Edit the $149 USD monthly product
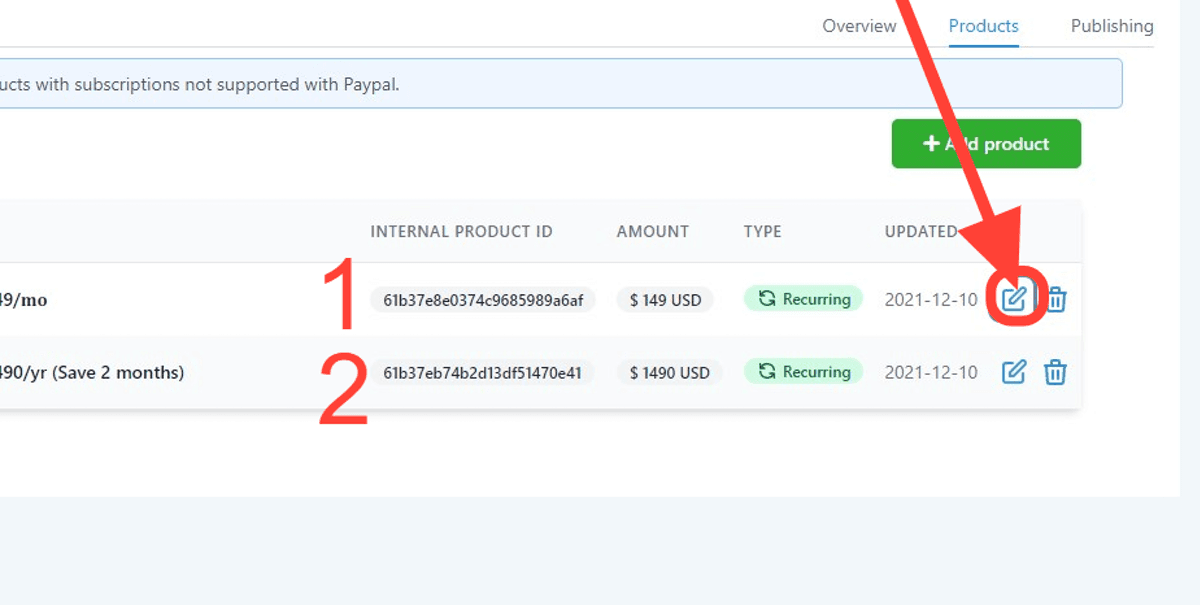The height and width of the screenshot is (606, 1200). tap(1014, 299)
